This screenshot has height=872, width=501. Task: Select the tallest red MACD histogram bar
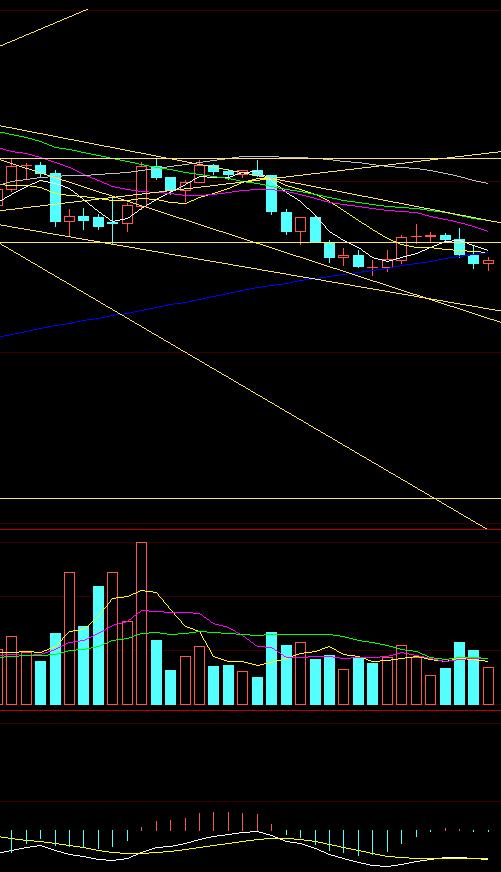click(228, 821)
